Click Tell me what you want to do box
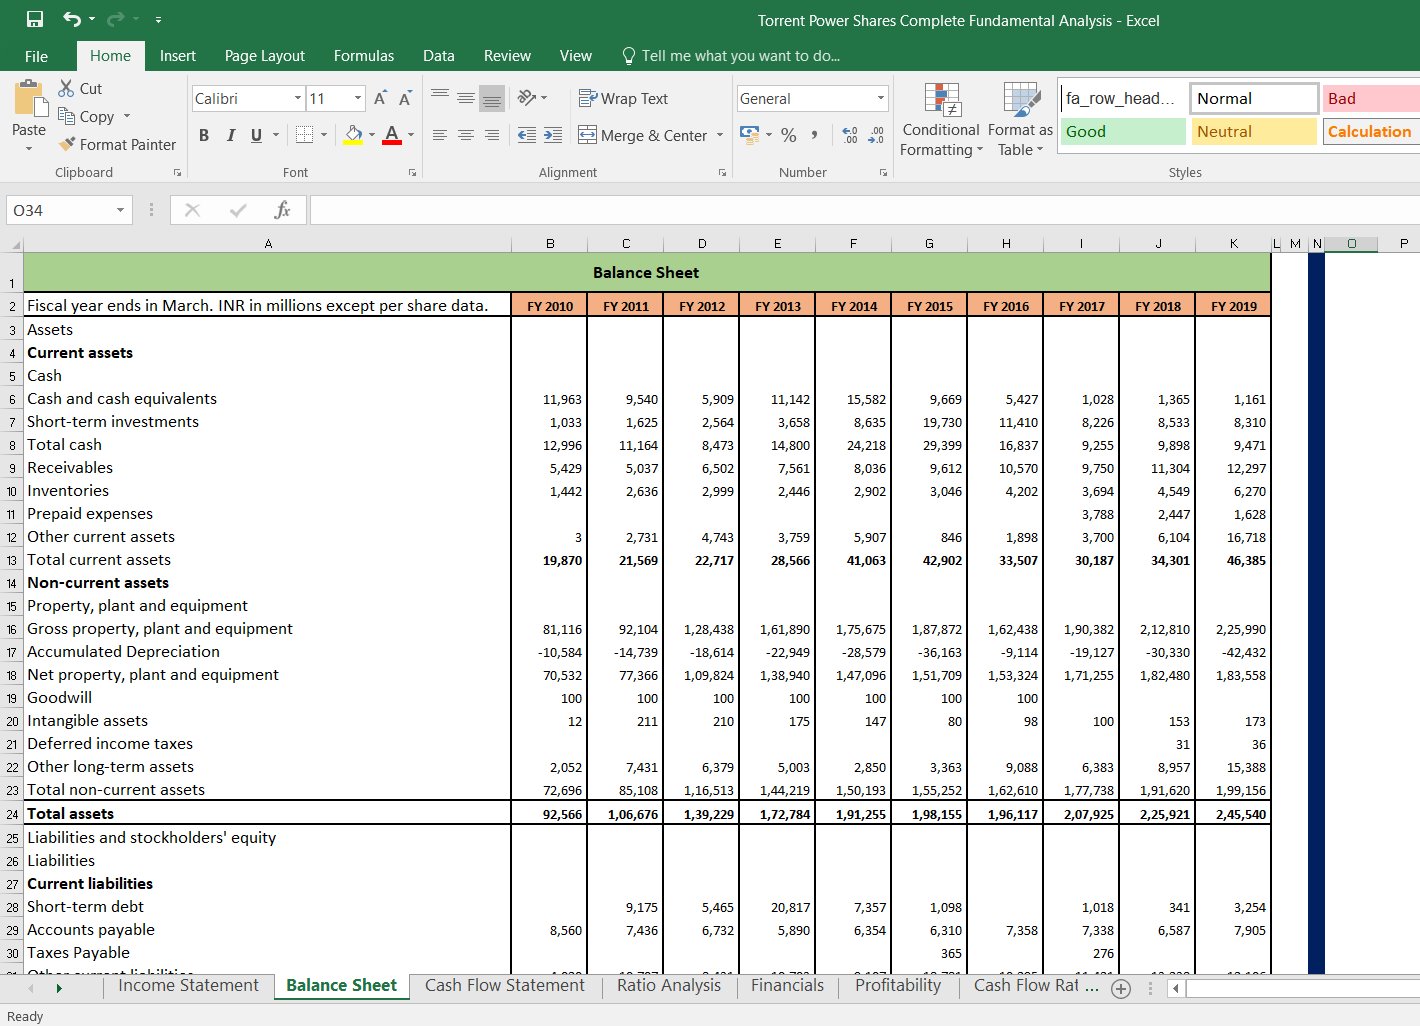The width and height of the screenshot is (1420, 1026). (x=731, y=56)
